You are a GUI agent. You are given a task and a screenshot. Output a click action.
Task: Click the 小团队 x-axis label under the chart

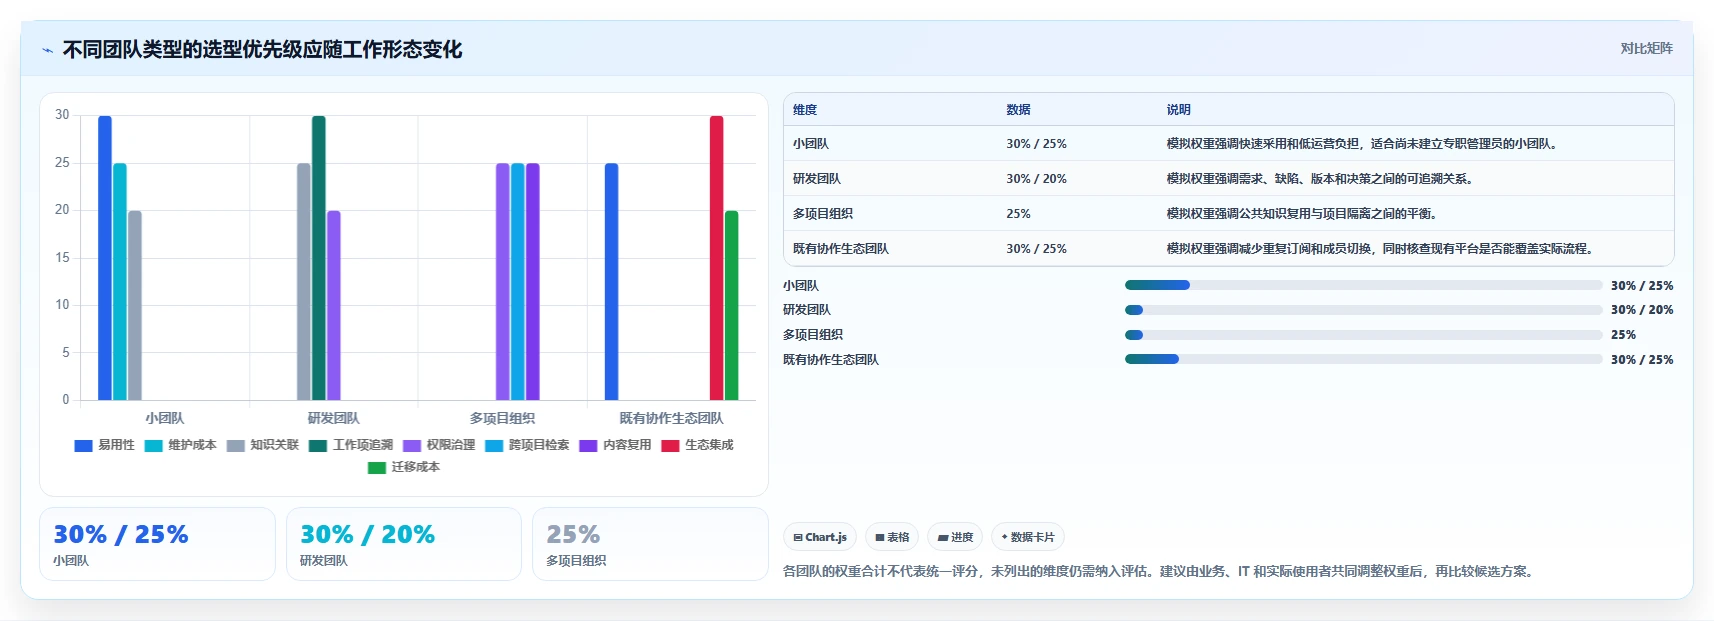coord(164,418)
